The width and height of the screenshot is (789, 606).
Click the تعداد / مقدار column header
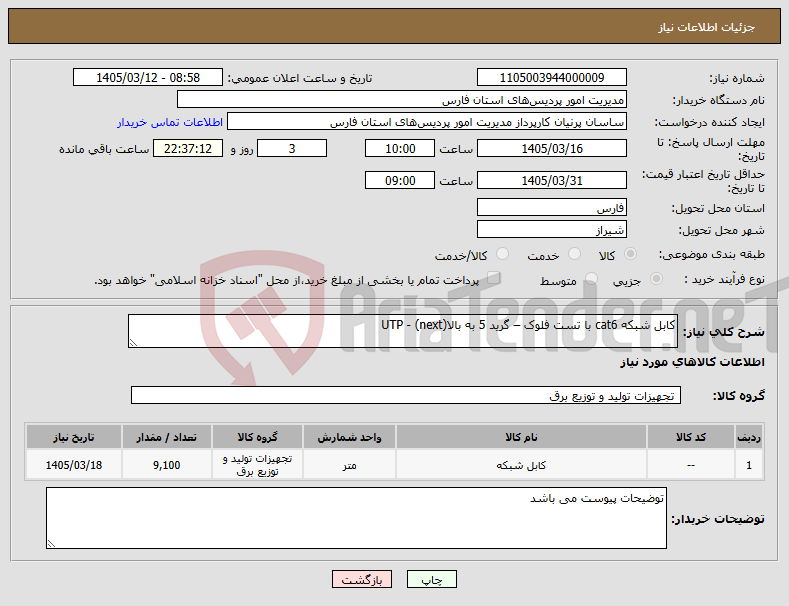tap(167, 437)
